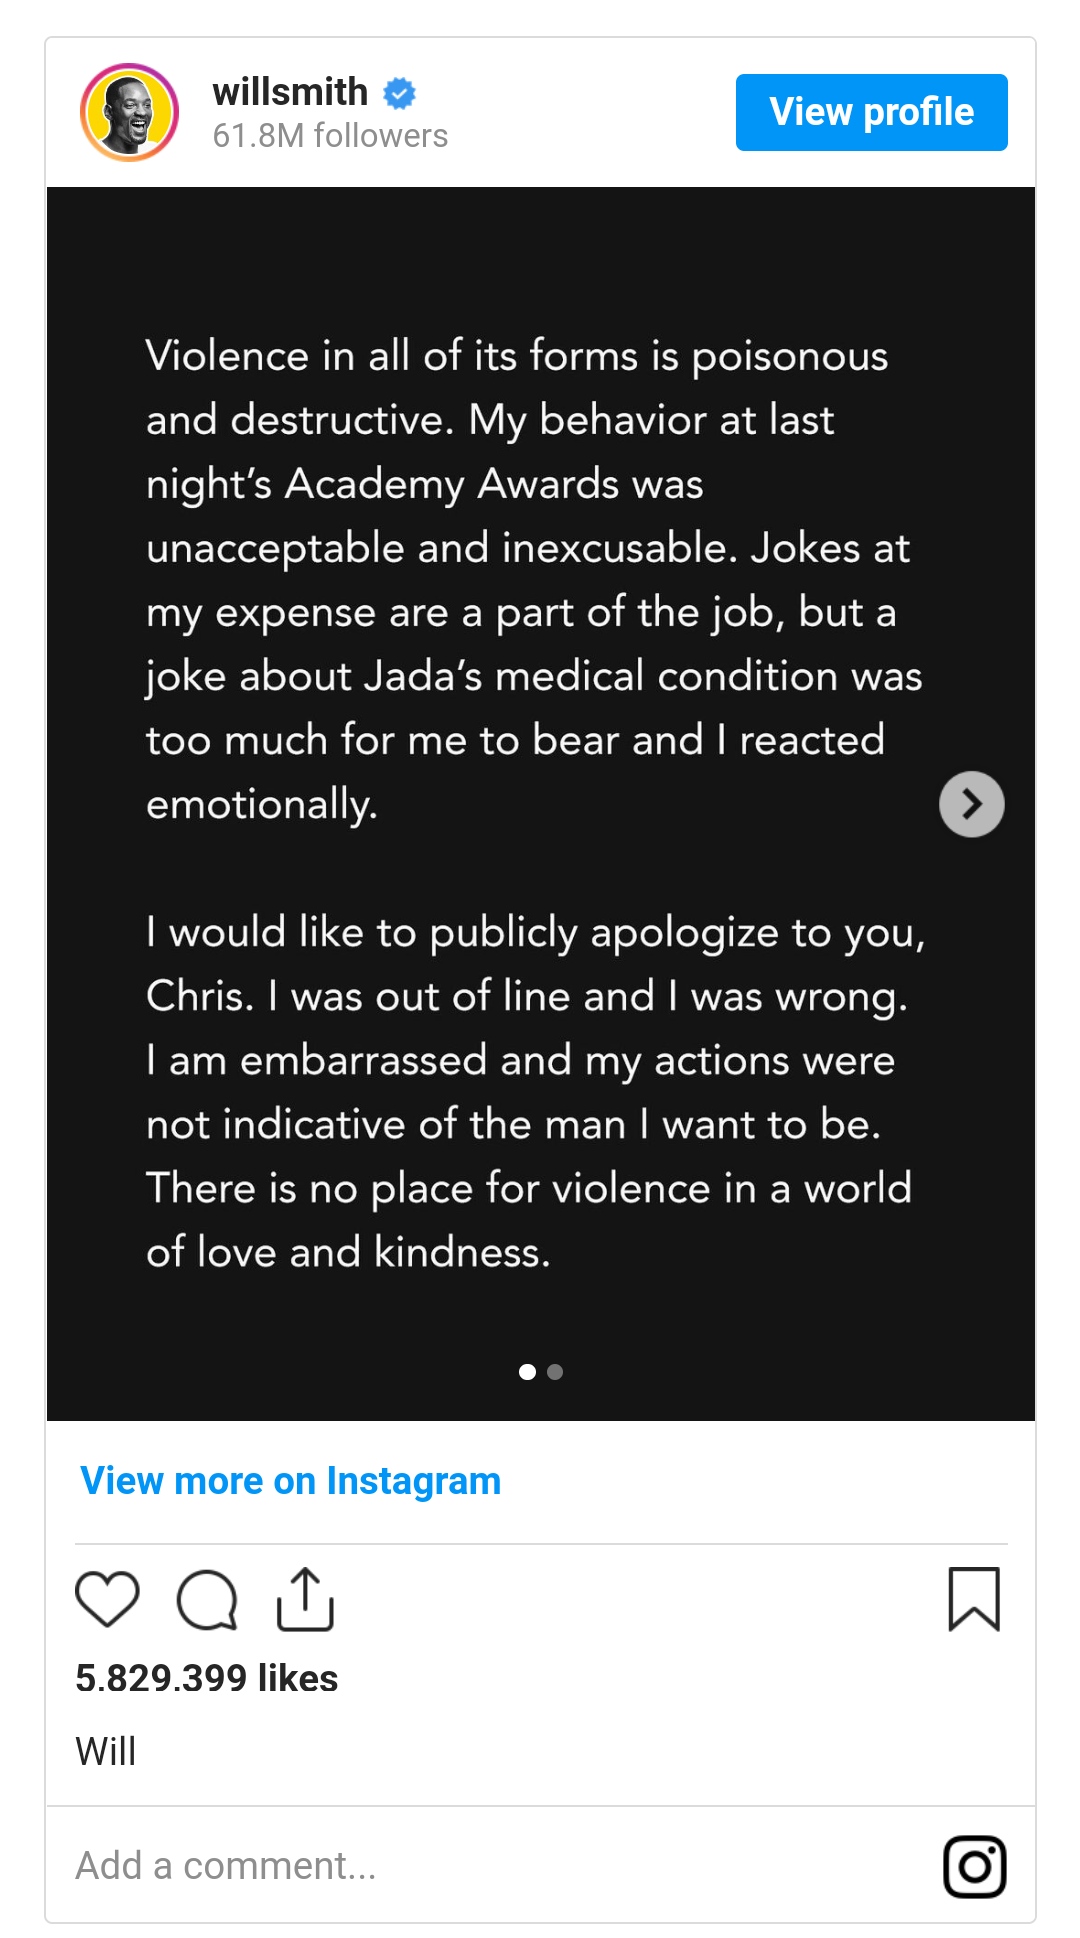Click the blue verified badge
The height and width of the screenshot is (1938, 1080).
(x=400, y=93)
